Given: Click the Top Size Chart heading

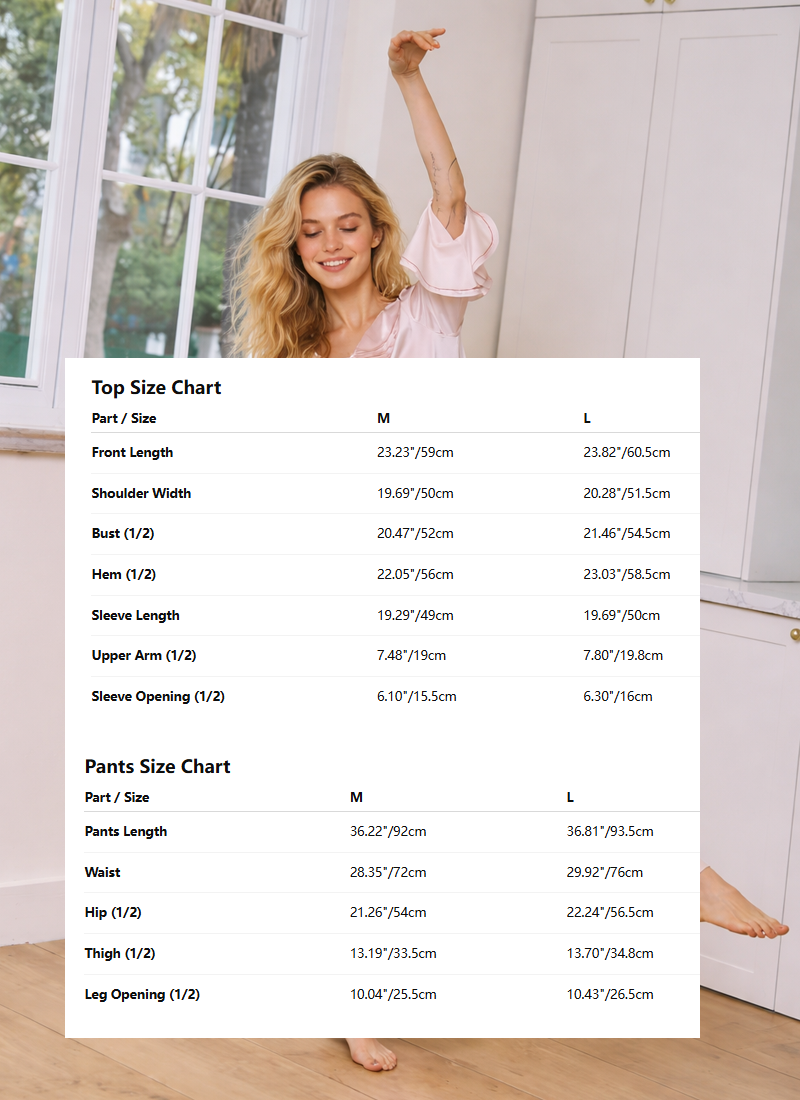Looking at the screenshot, I should (156, 388).
